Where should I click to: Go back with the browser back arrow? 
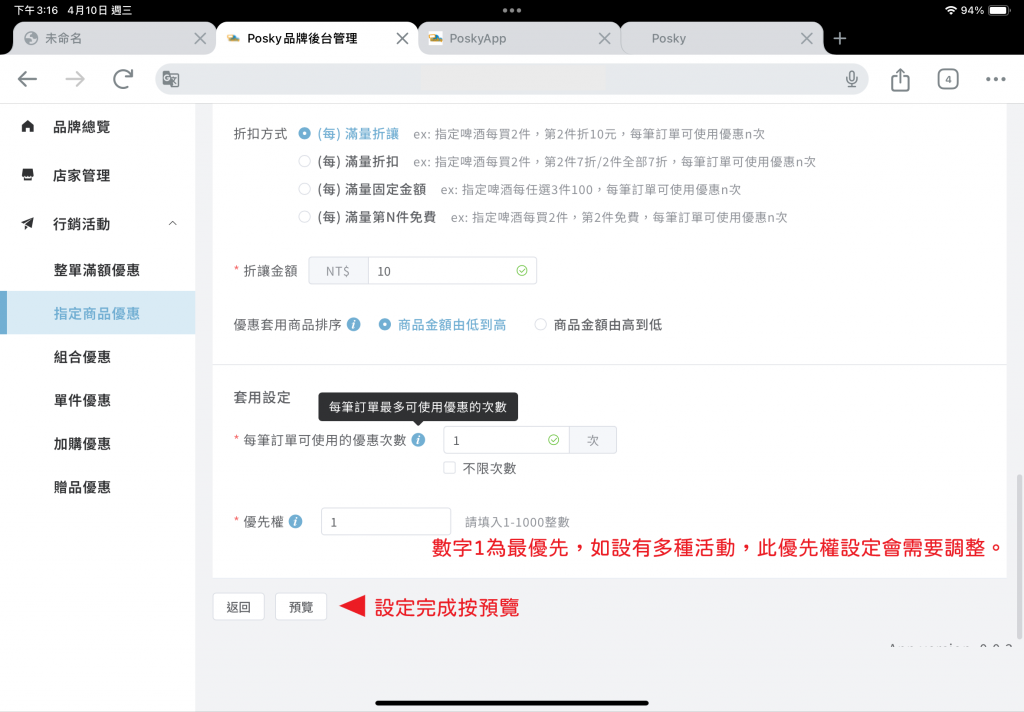[27, 80]
